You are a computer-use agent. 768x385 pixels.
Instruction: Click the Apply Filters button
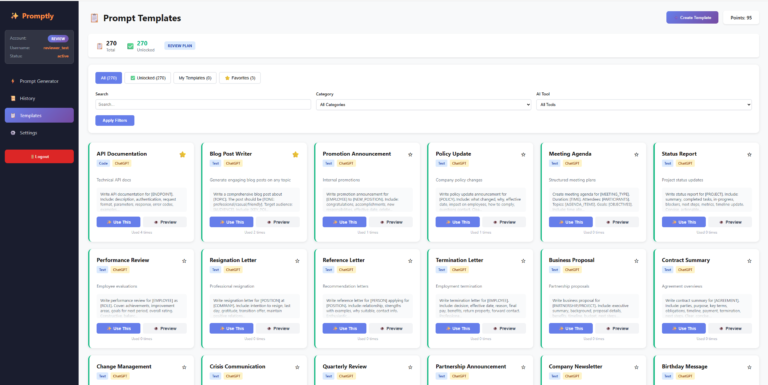pyautogui.click(x=115, y=120)
